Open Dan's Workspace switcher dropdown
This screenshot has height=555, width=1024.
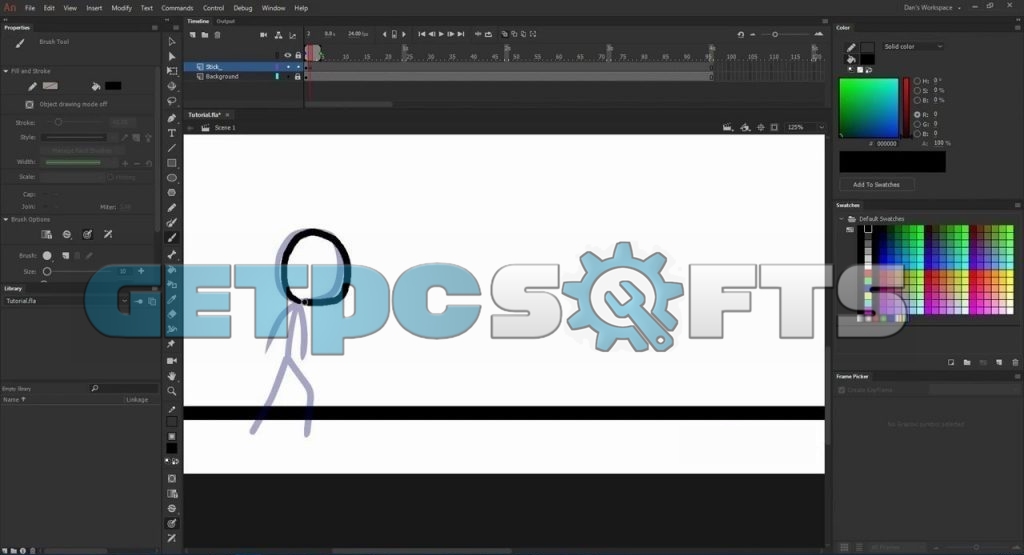coord(932,8)
